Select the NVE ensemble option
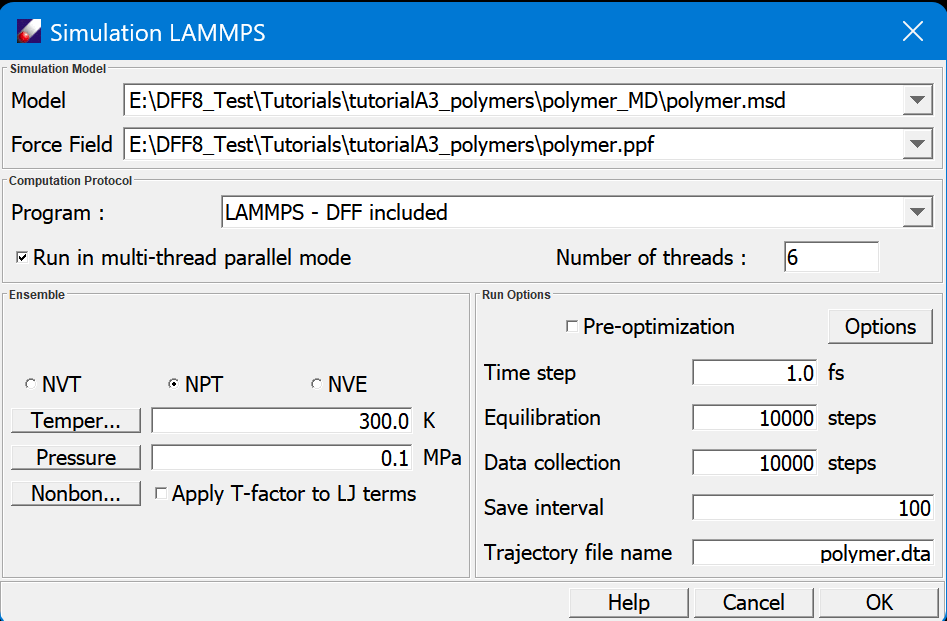 click(x=317, y=385)
